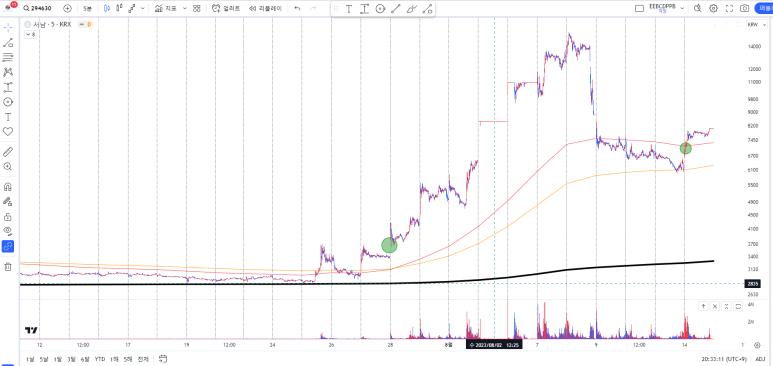Select the 6달 date range
773x366 pixels.
(86, 359)
